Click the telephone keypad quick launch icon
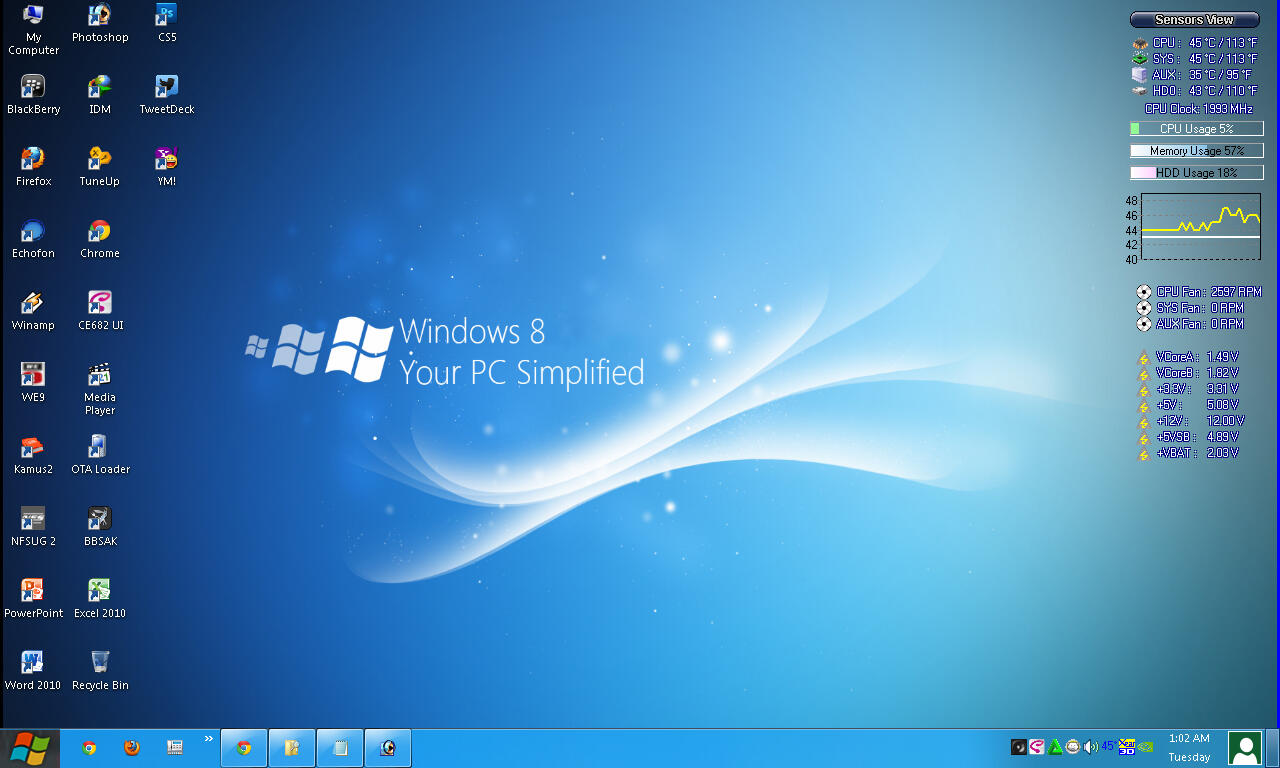 click(175, 748)
